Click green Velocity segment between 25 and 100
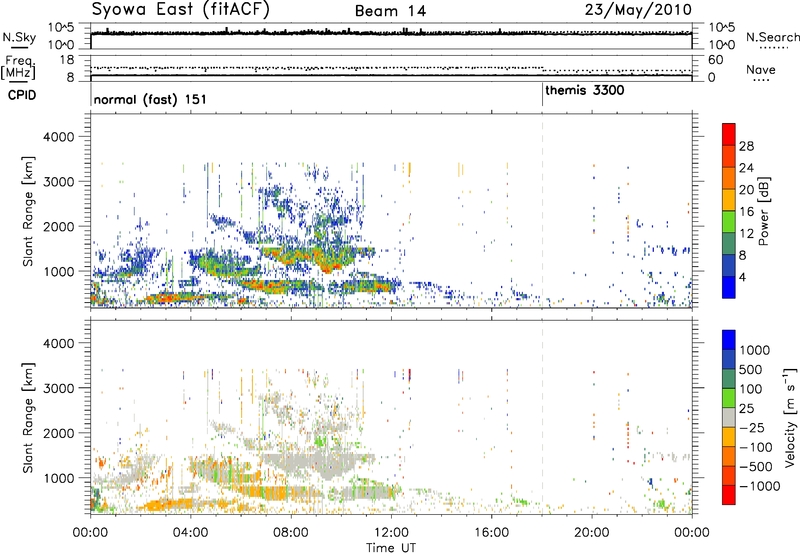This screenshot has width=800, height=554. pos(729,398)
